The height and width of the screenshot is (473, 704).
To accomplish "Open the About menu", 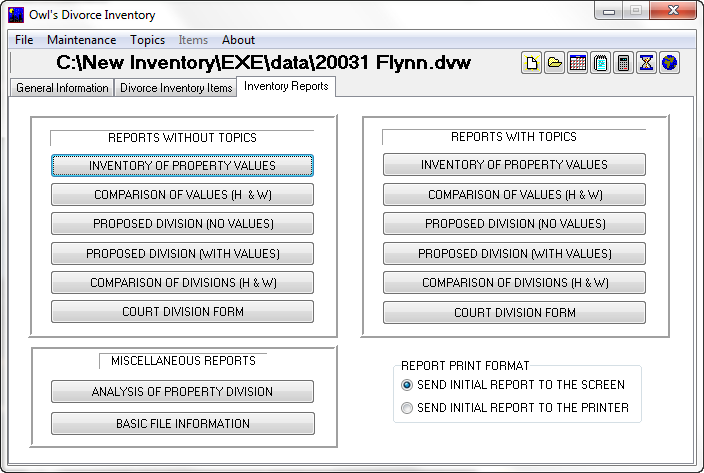I will point(238,40).
